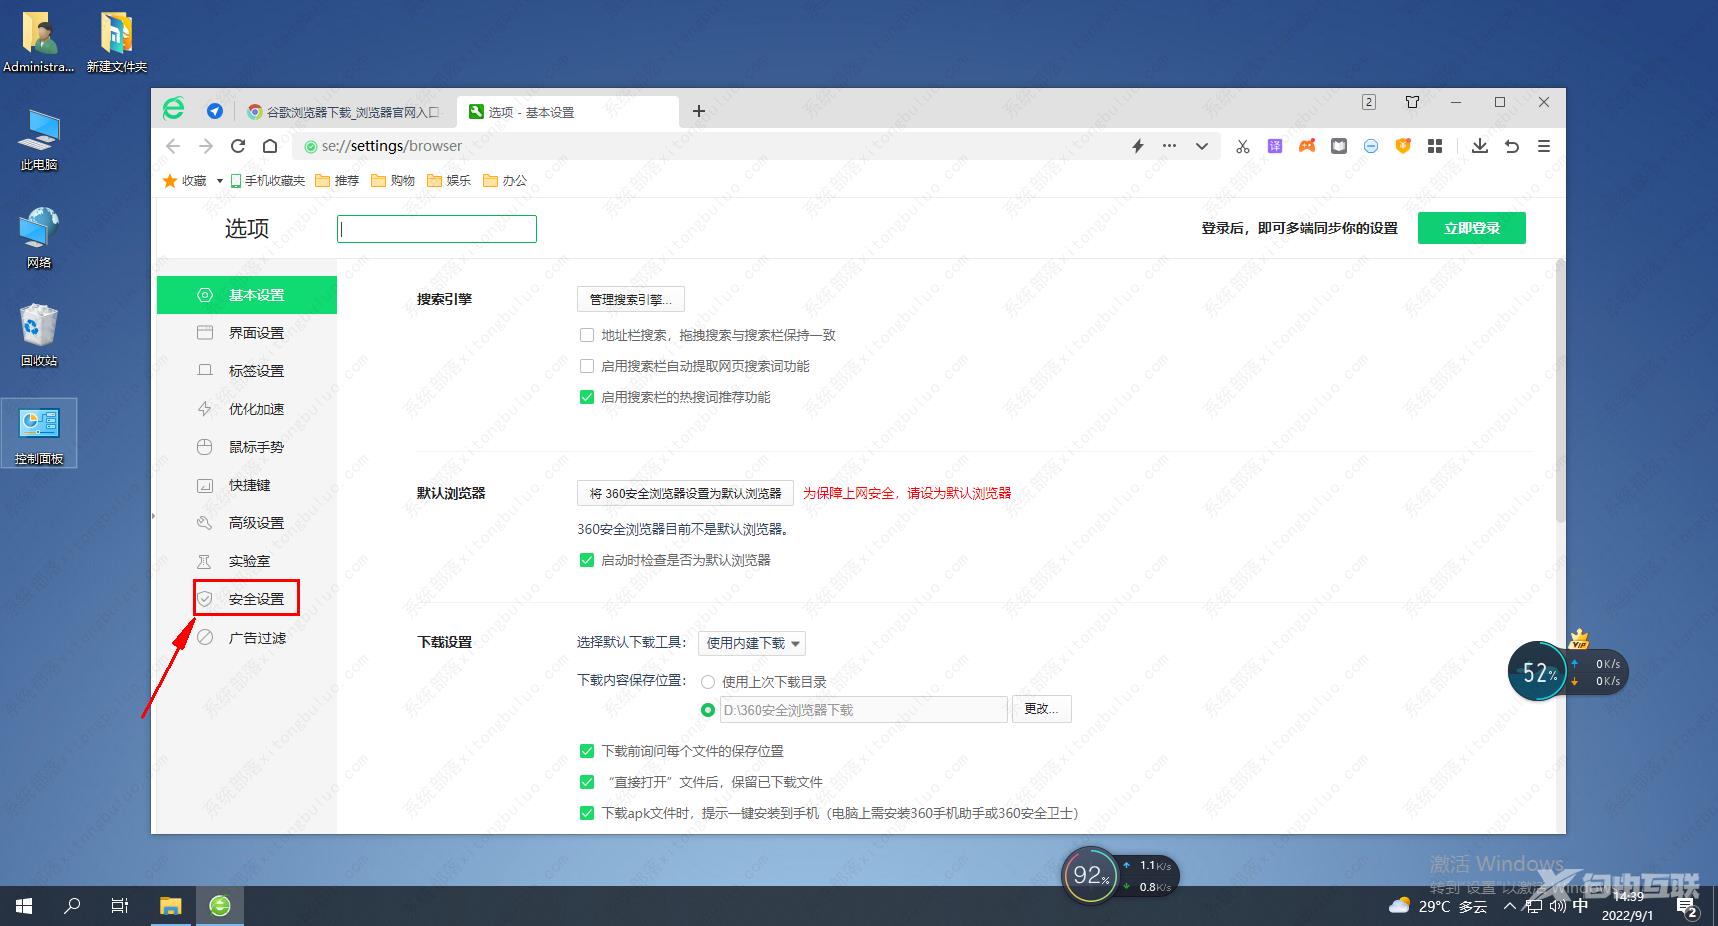The width and height of the screenshot is (1718, 926).
Task: Check 地址栏搜索 keep consistent checkbox
Action: (x=587, y=335)
